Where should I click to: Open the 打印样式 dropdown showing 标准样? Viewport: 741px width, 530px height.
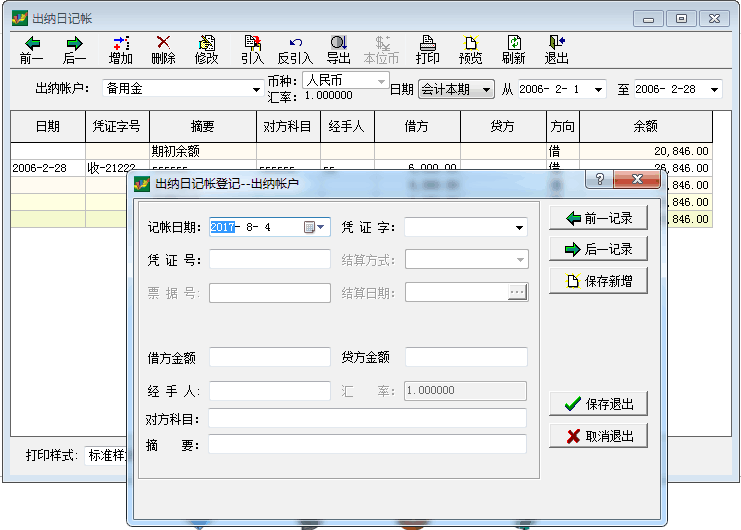point(106,455)
